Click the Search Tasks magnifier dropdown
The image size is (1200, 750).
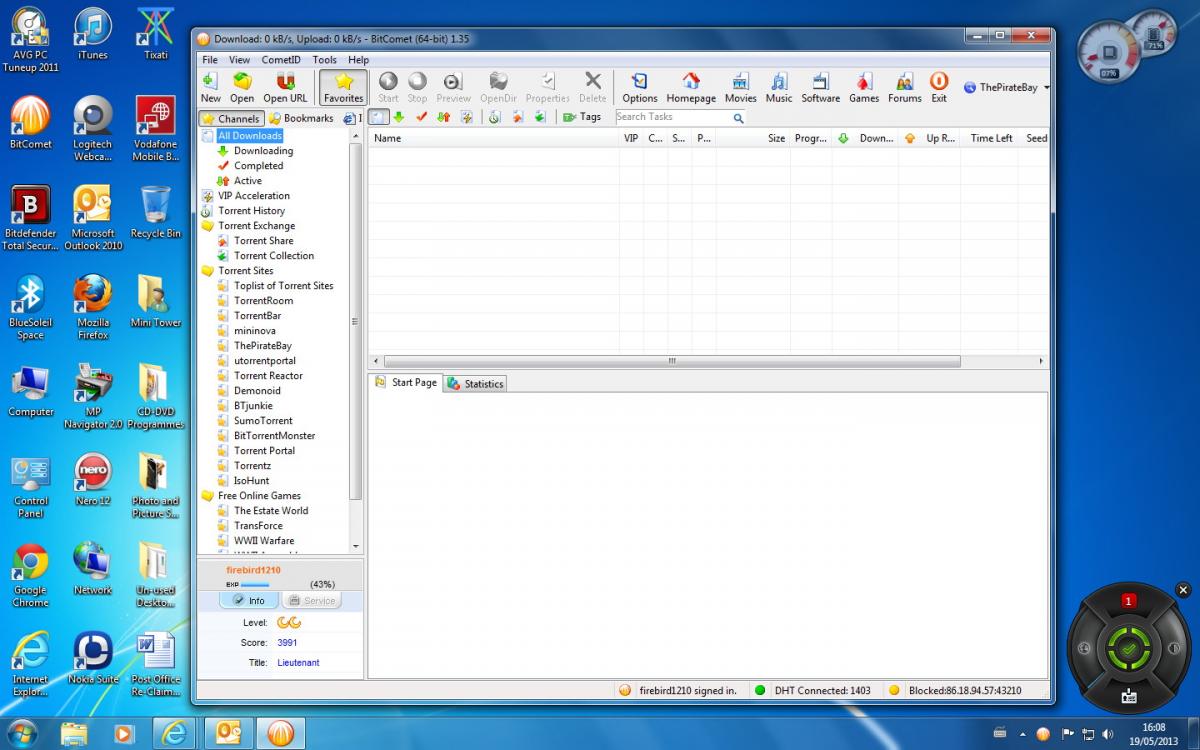point(739,118)
